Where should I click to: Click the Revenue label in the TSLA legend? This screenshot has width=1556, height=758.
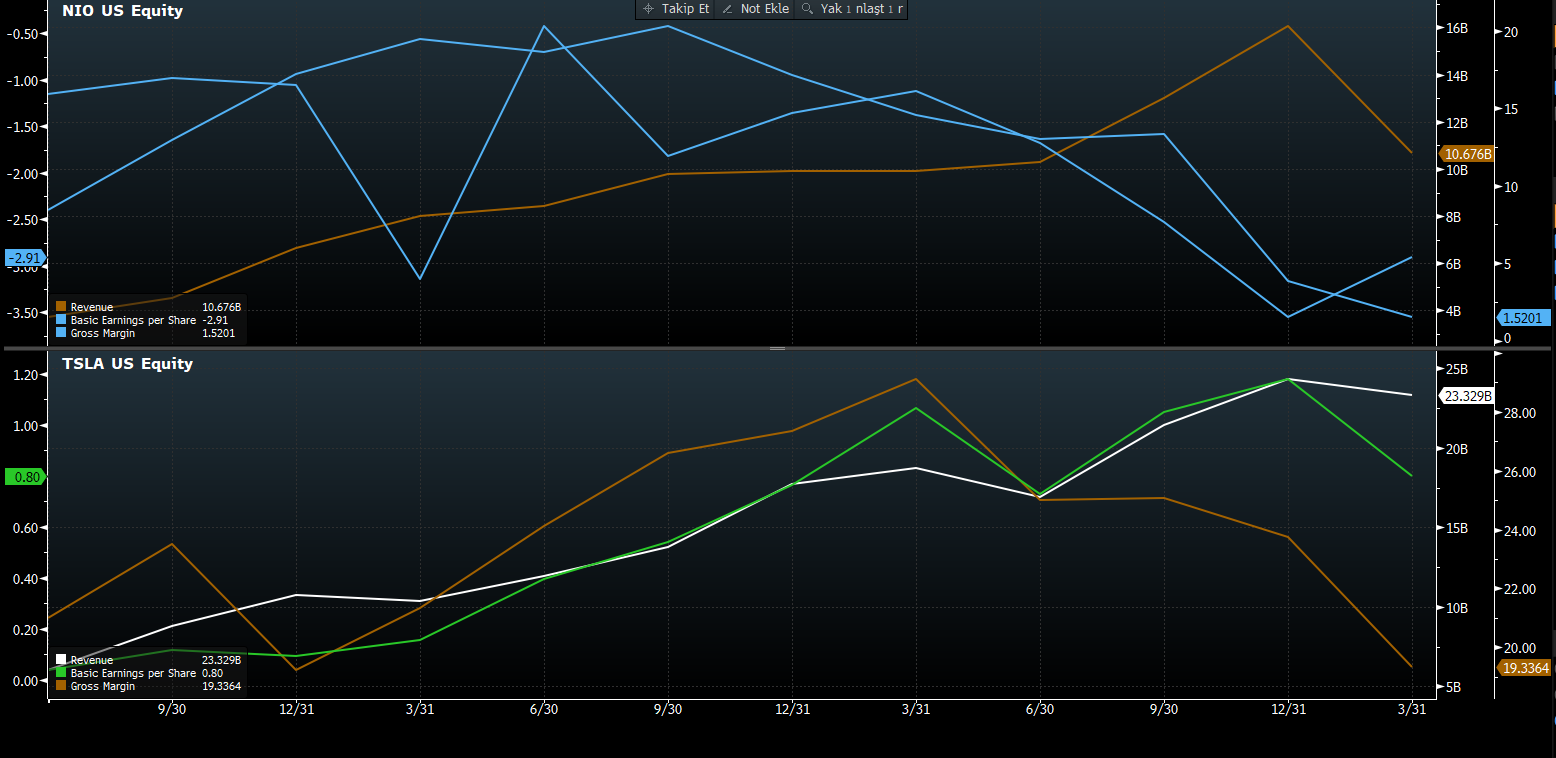click(x=92, y=660)
